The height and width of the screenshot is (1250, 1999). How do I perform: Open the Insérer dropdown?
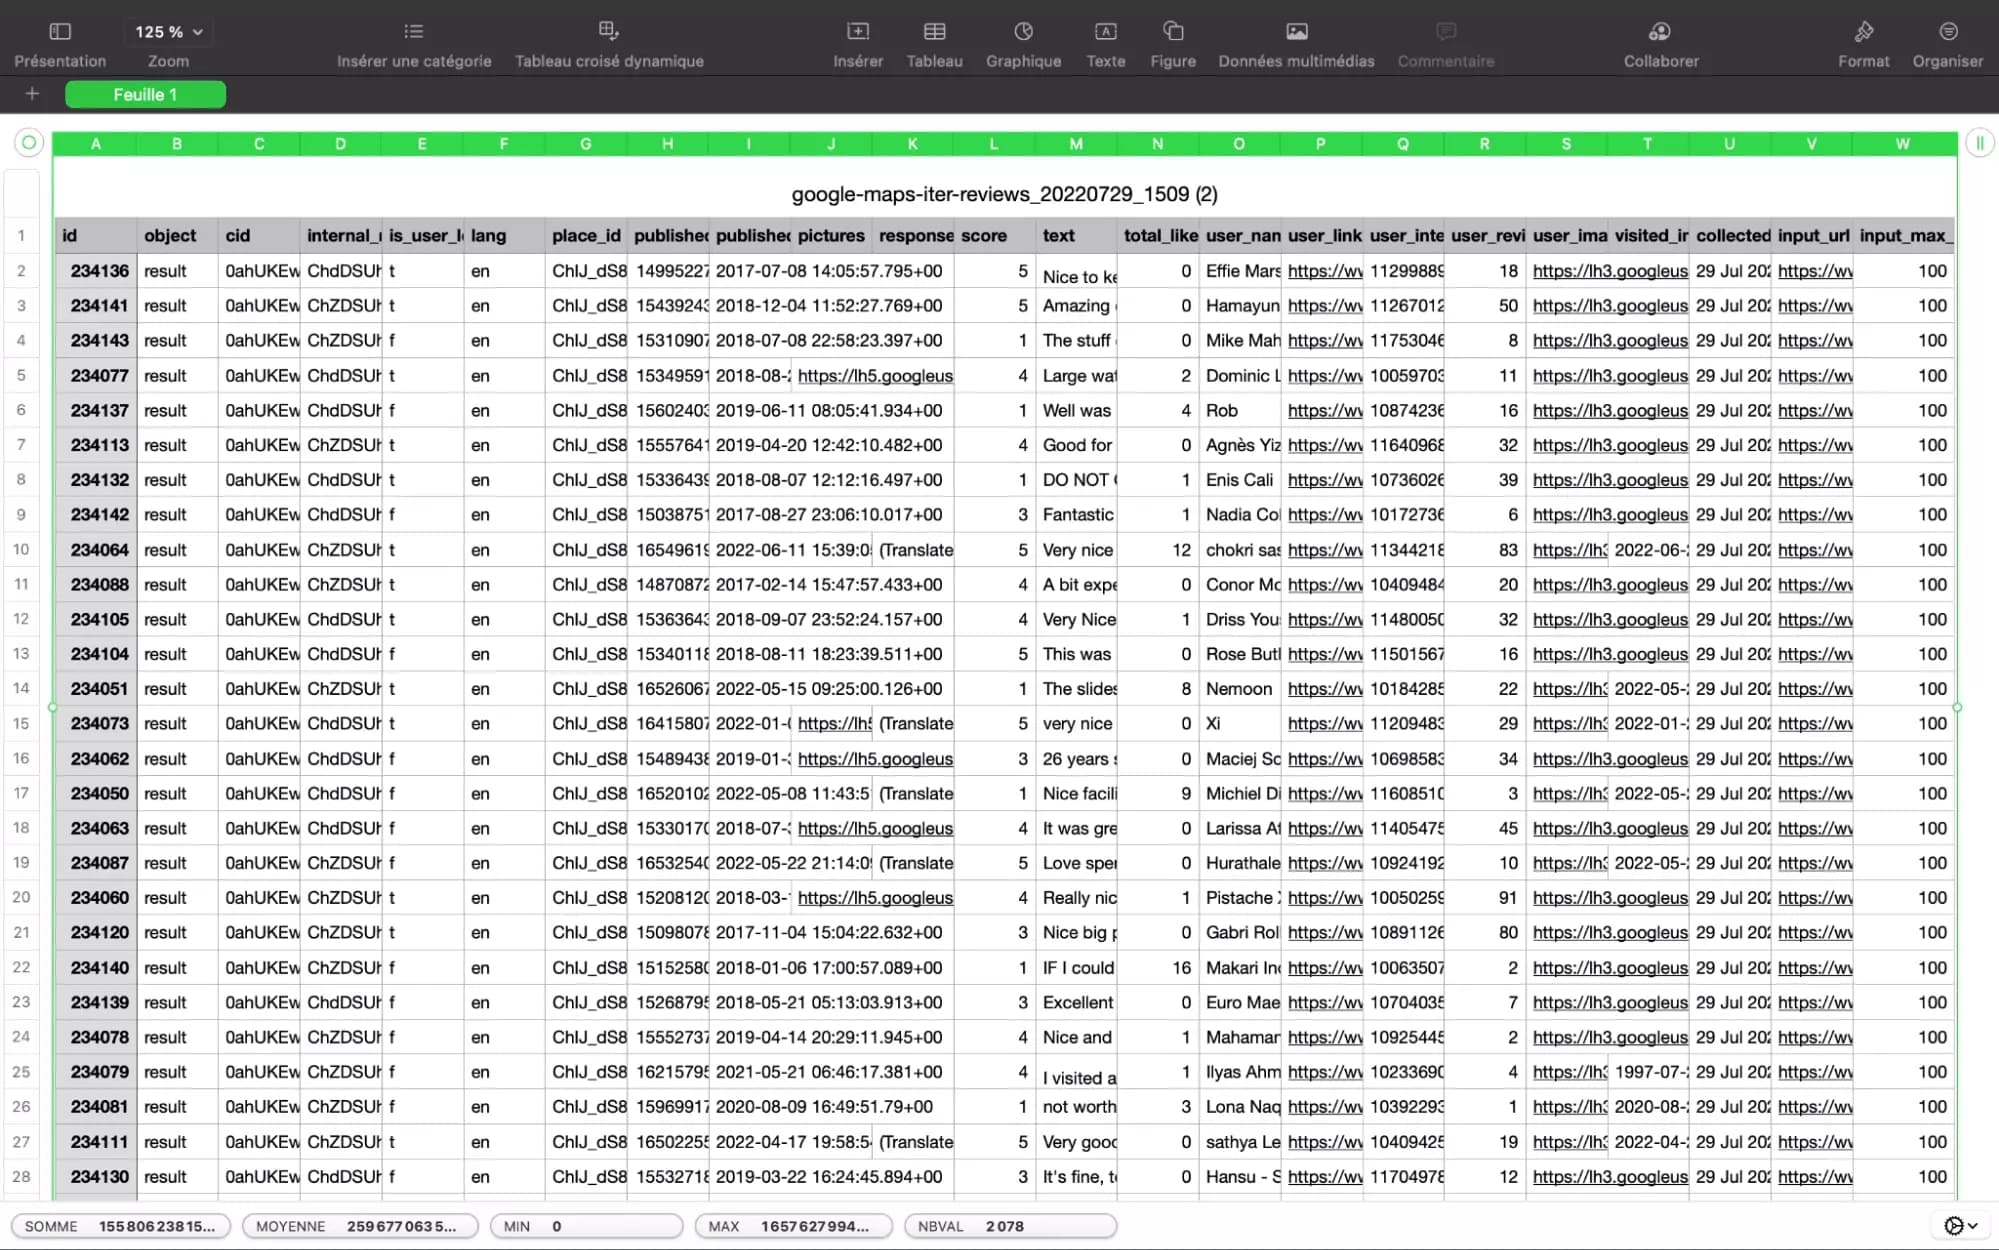858,43
